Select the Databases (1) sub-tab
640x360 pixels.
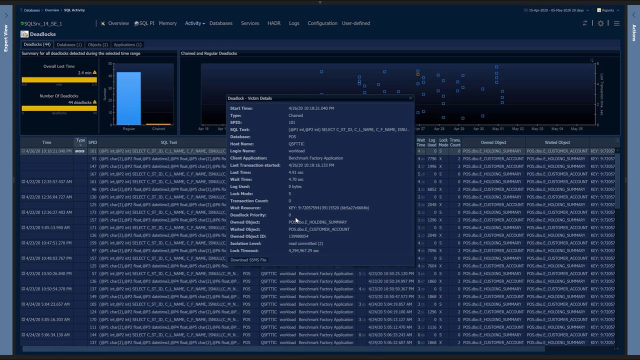point(69,44)
